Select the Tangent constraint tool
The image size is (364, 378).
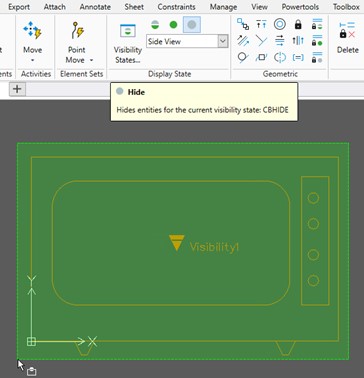pos(243,57)
